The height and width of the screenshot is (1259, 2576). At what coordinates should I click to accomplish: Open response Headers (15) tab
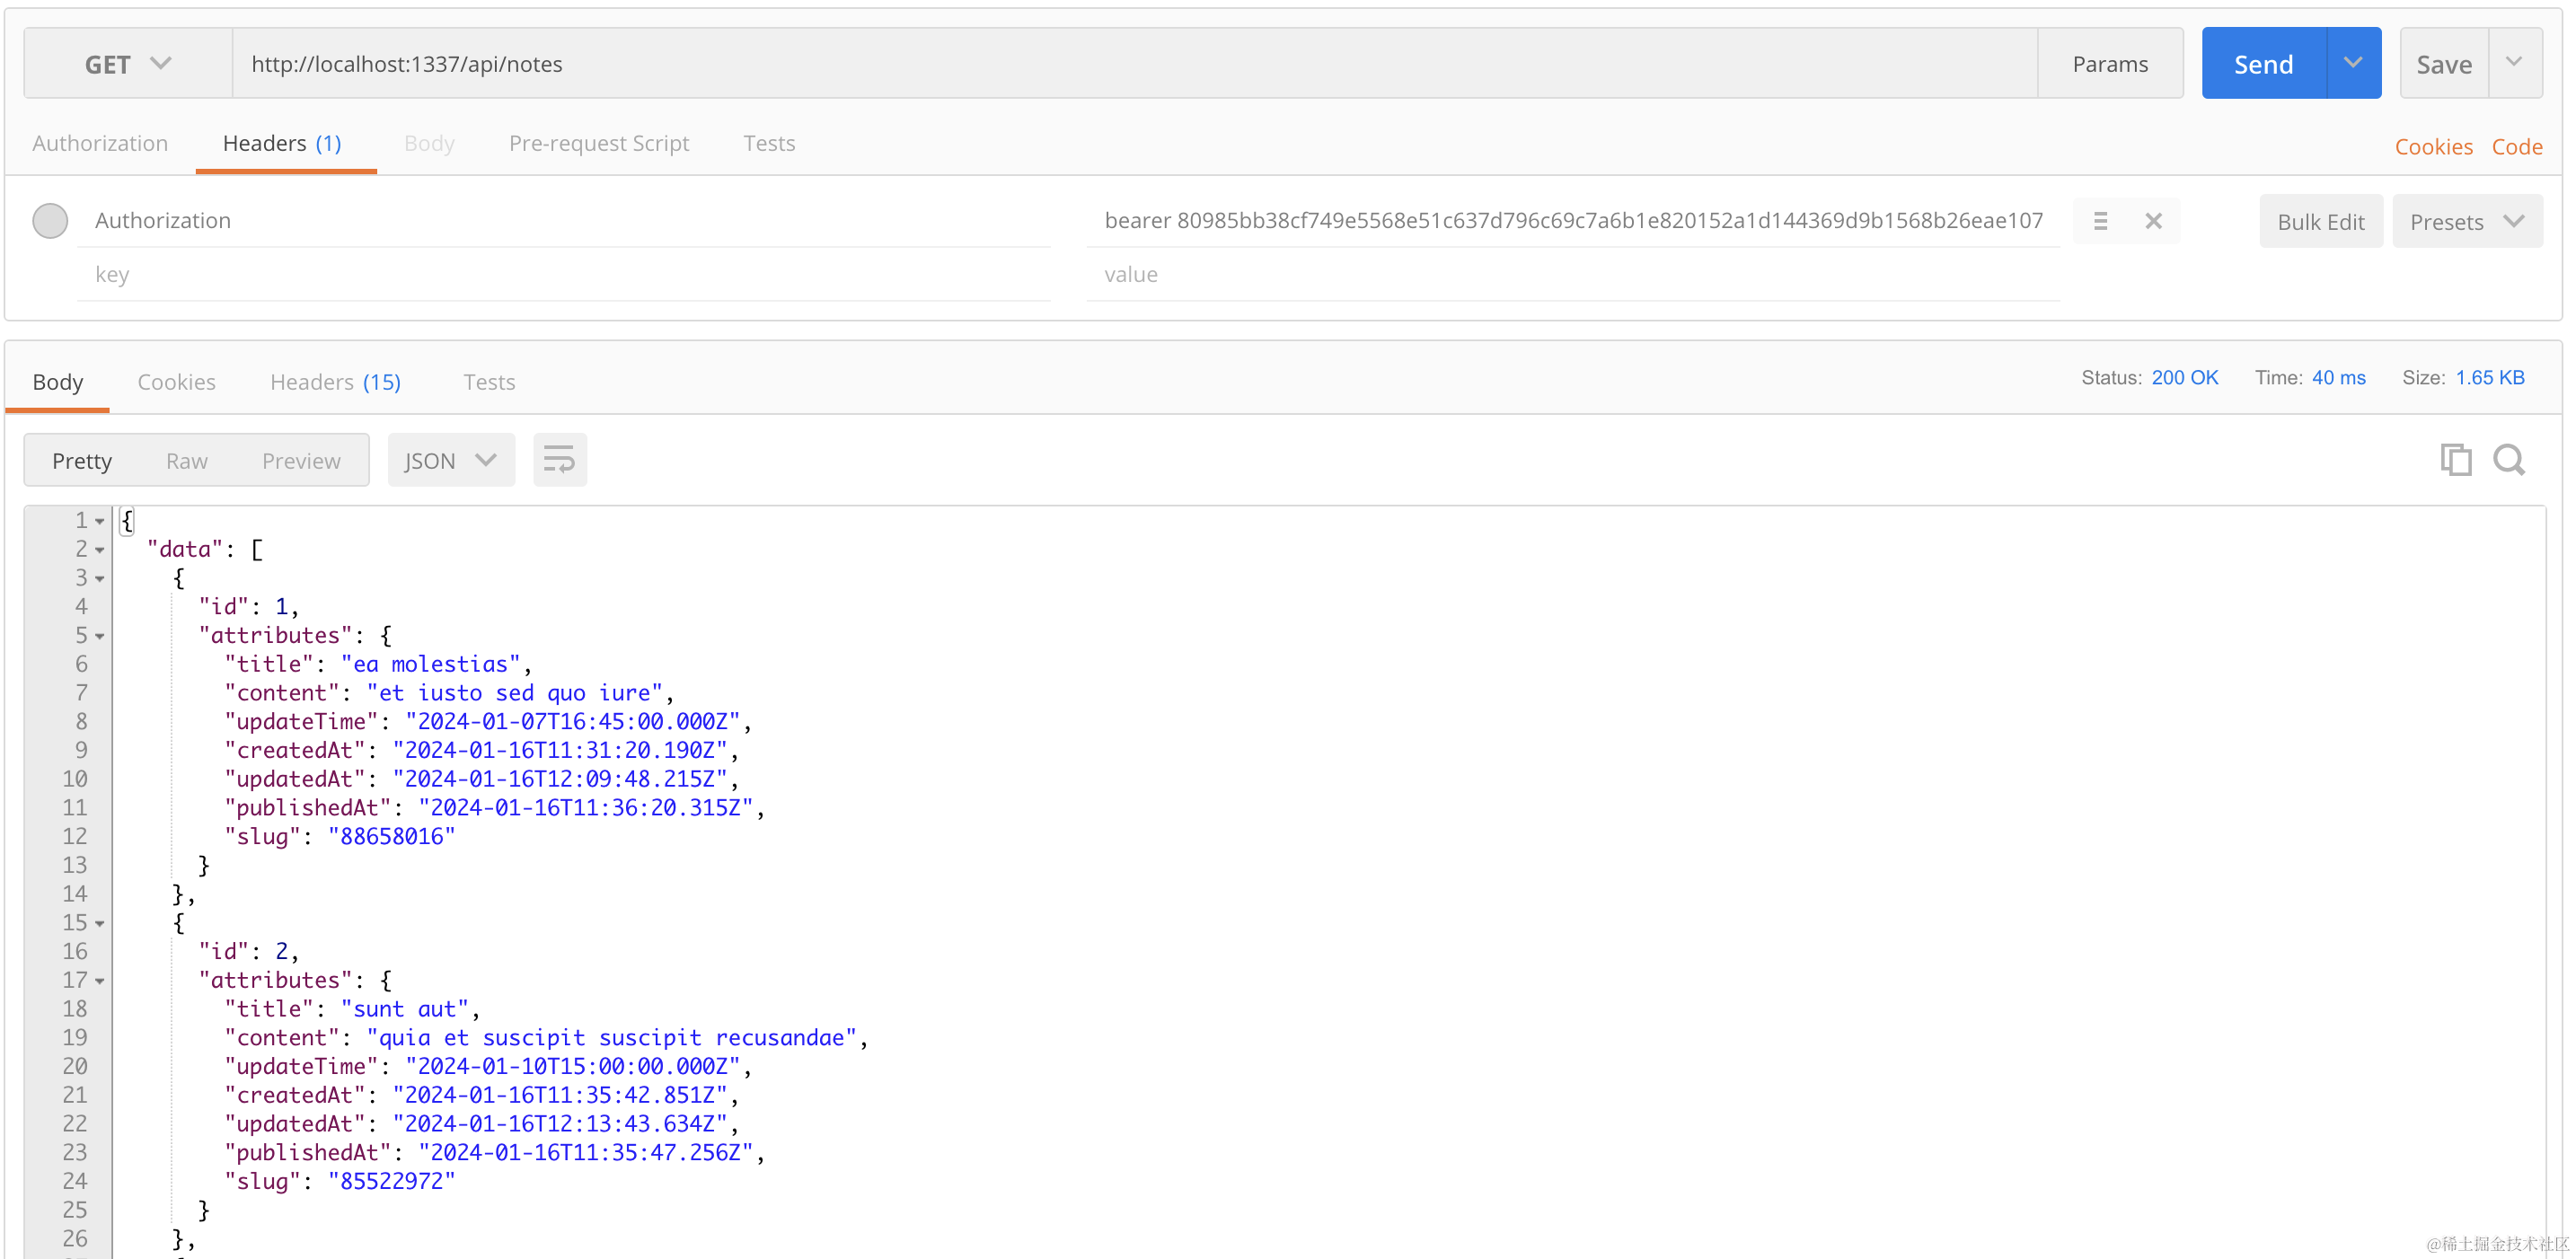pos(335,381)
